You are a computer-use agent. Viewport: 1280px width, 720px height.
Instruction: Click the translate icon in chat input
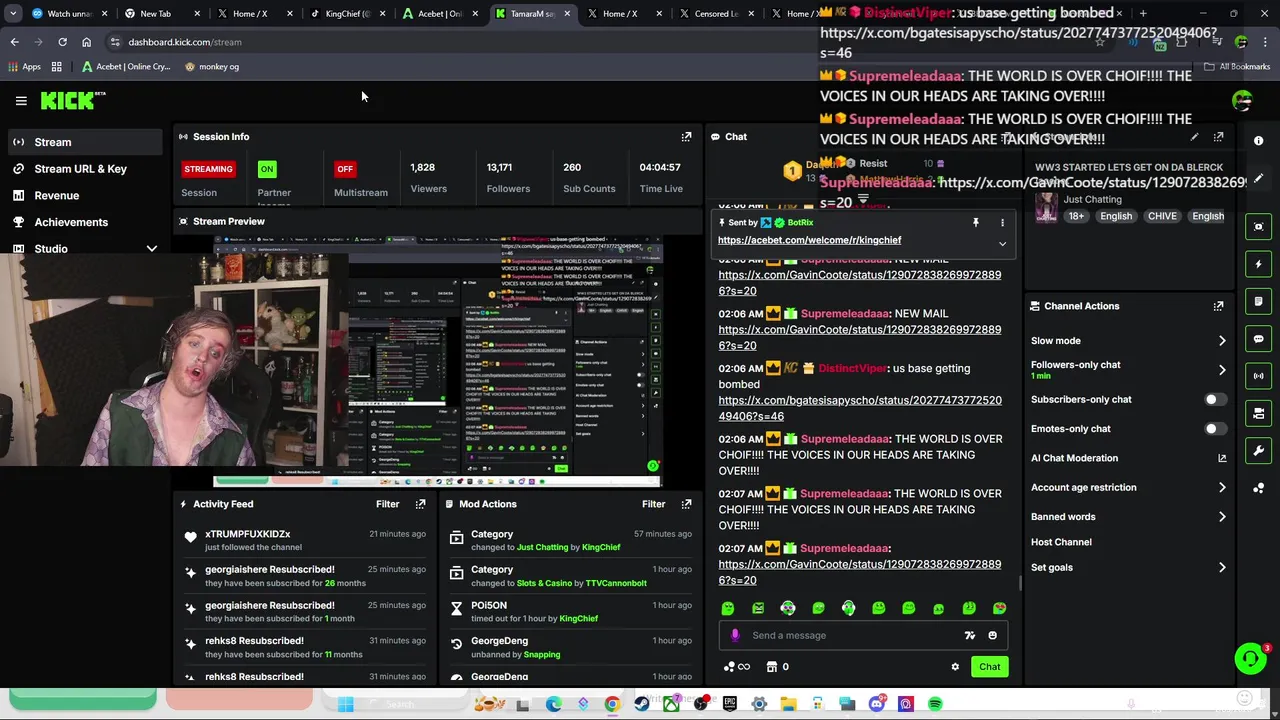tap(969, 635)
